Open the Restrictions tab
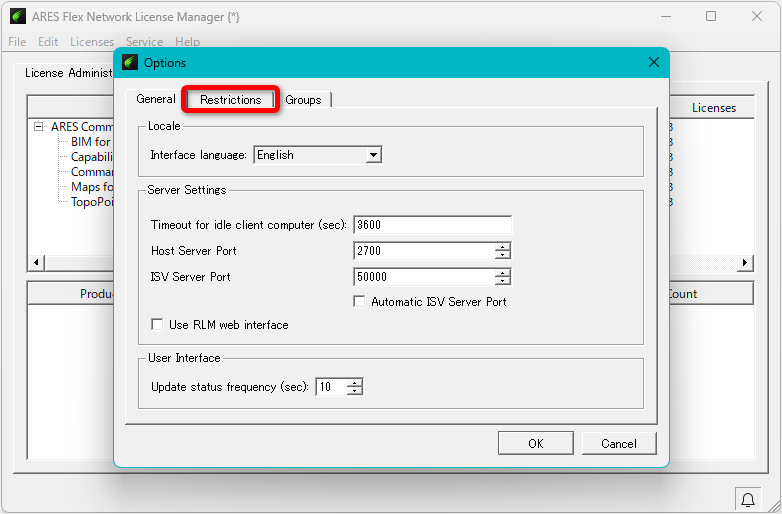Viewport: 782px width, 514px height. 230,100
